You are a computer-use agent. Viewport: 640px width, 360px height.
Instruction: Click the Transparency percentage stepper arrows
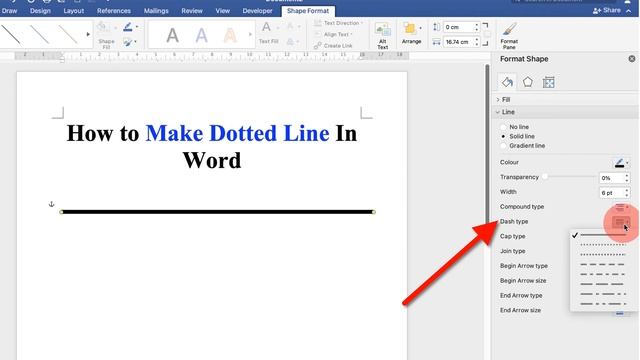coord(627,178)
